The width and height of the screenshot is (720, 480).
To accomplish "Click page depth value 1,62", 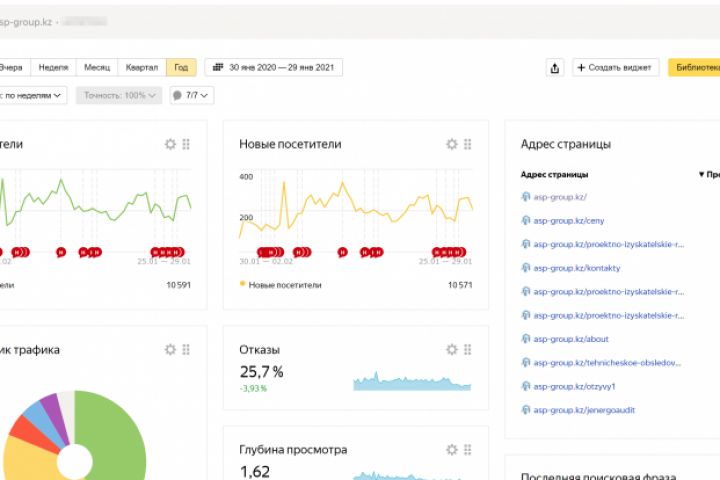I will pos(255,471).
